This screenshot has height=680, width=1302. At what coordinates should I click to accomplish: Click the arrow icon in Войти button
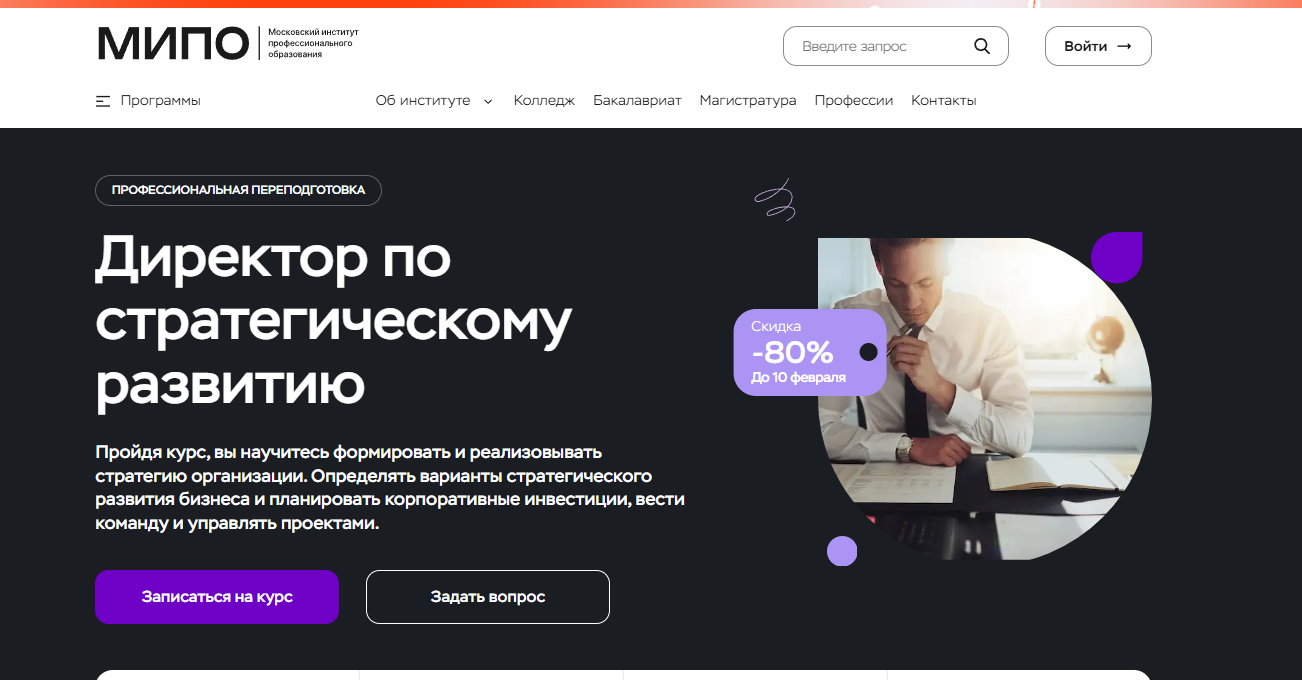pyautogui.click(x=1124, y=46)
